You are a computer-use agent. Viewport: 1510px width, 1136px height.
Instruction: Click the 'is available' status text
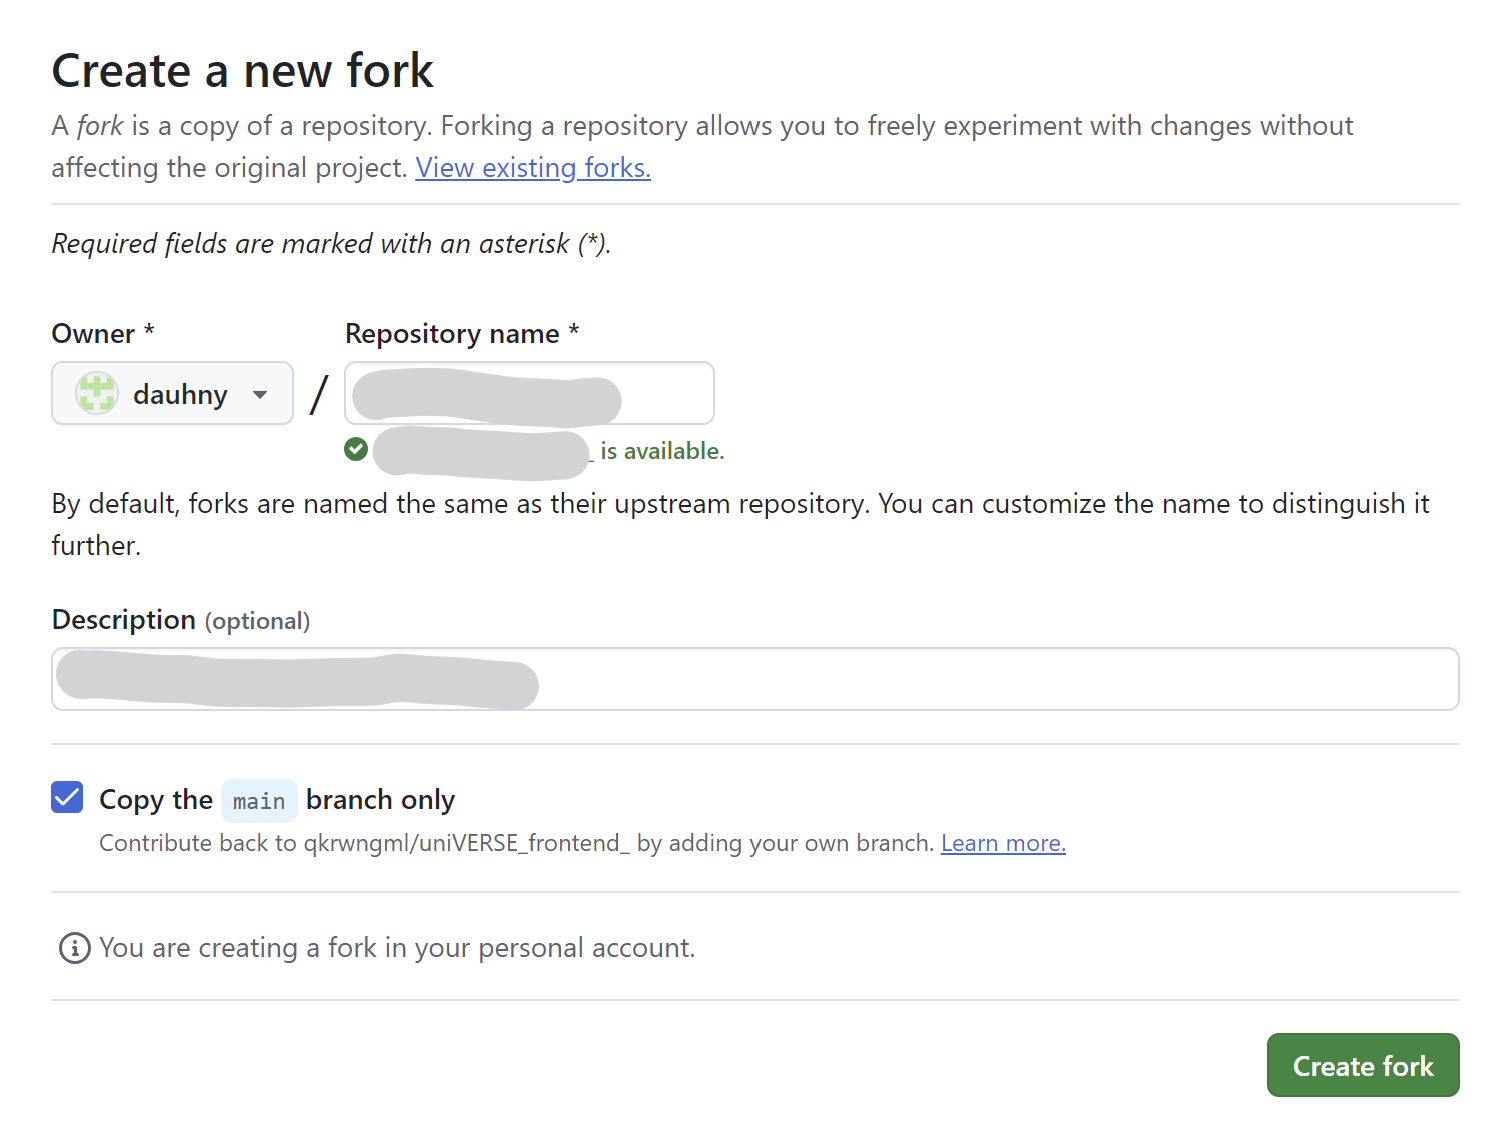(662, 451)
